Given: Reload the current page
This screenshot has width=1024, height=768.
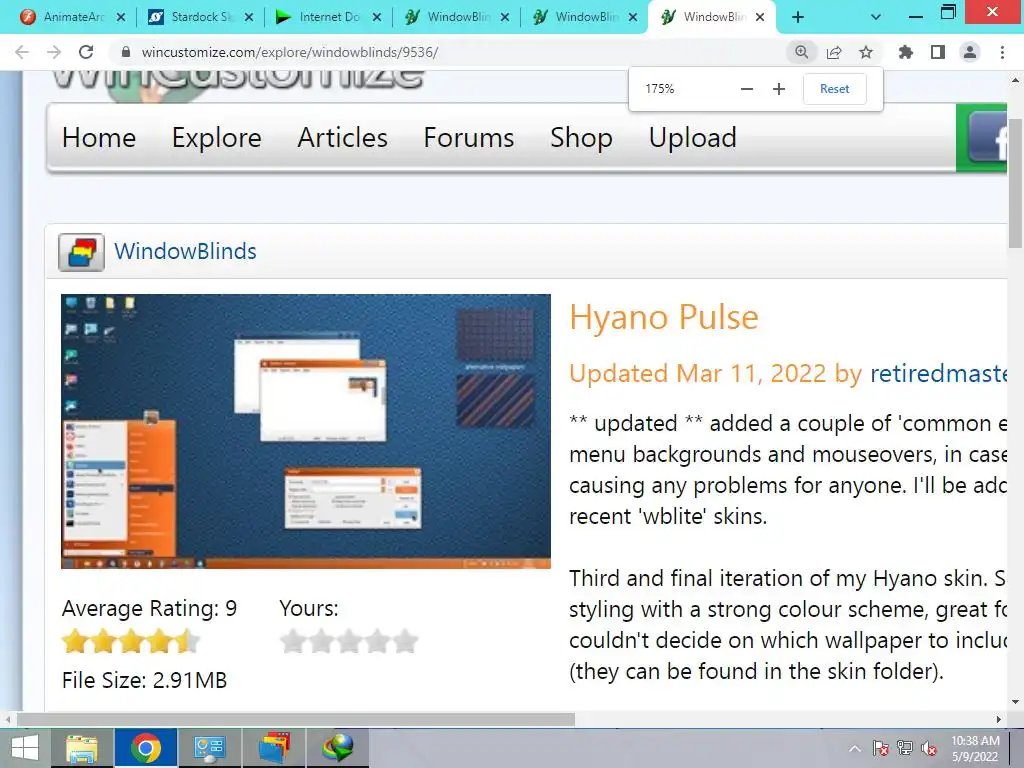Looking at the screenshot, I should click(86, 52).
